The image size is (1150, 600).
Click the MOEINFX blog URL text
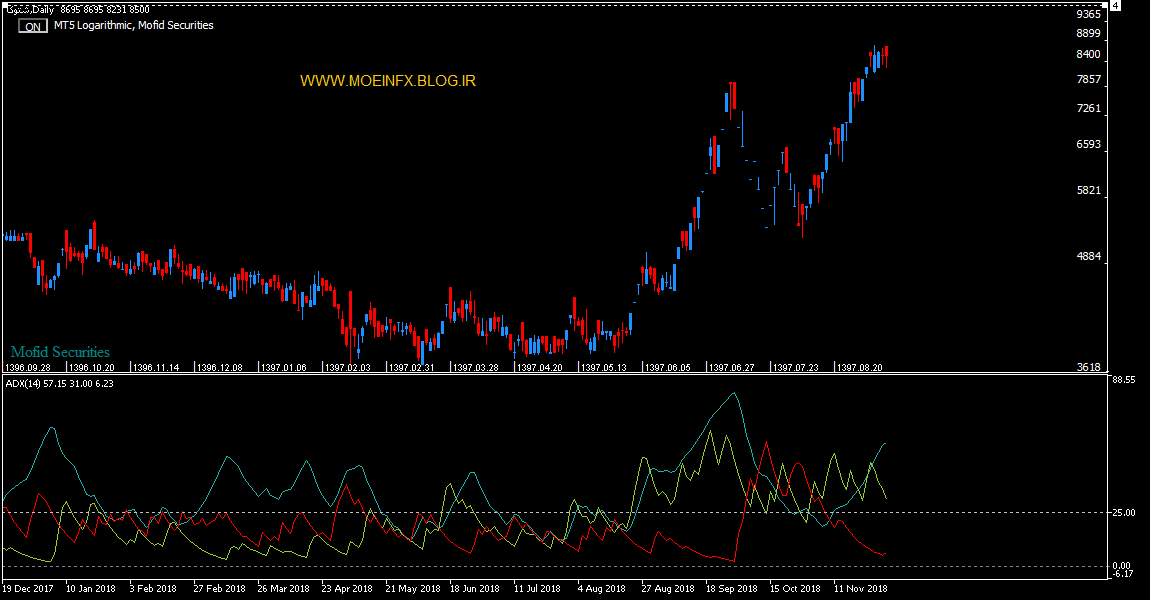point(388,80)
